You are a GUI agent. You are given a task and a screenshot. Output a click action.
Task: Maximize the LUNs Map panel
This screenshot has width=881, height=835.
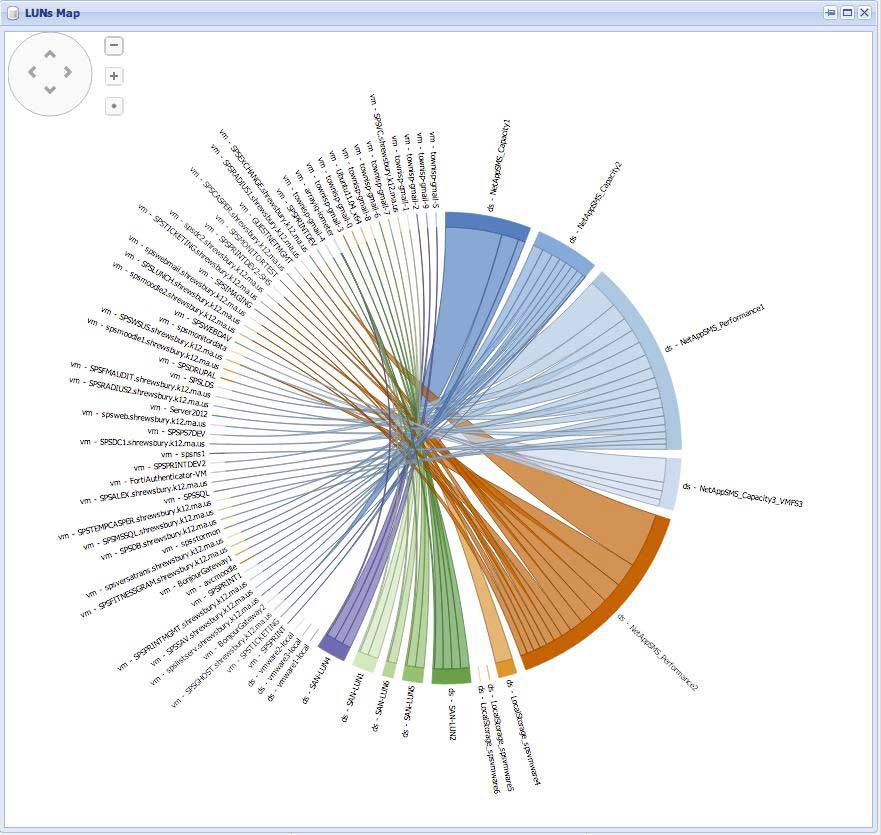(847, 12)
